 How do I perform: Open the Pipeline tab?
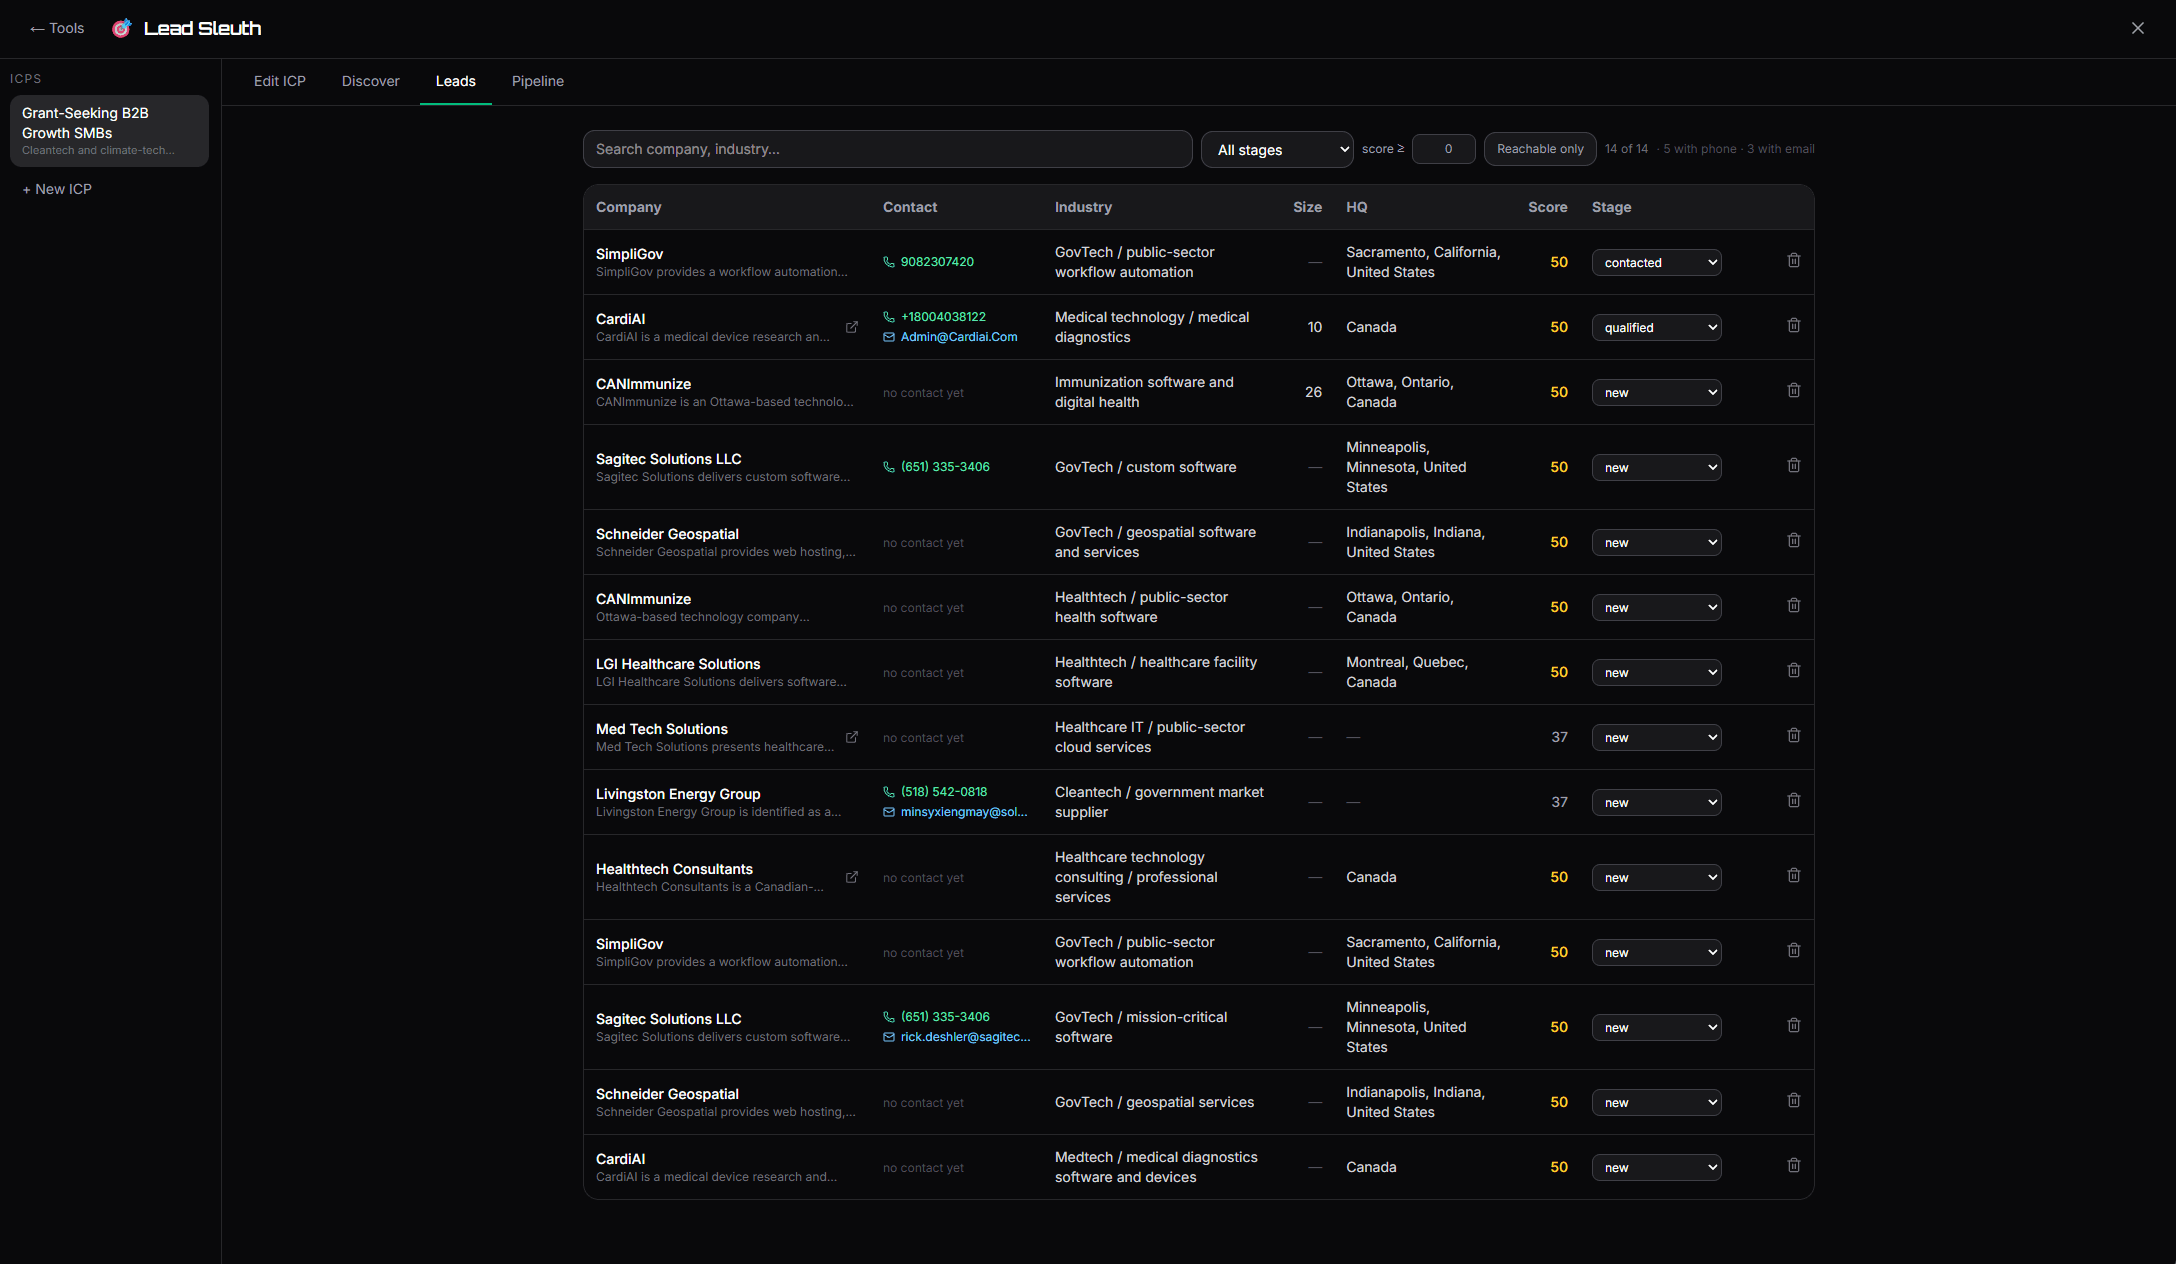(x=538, y=81)
